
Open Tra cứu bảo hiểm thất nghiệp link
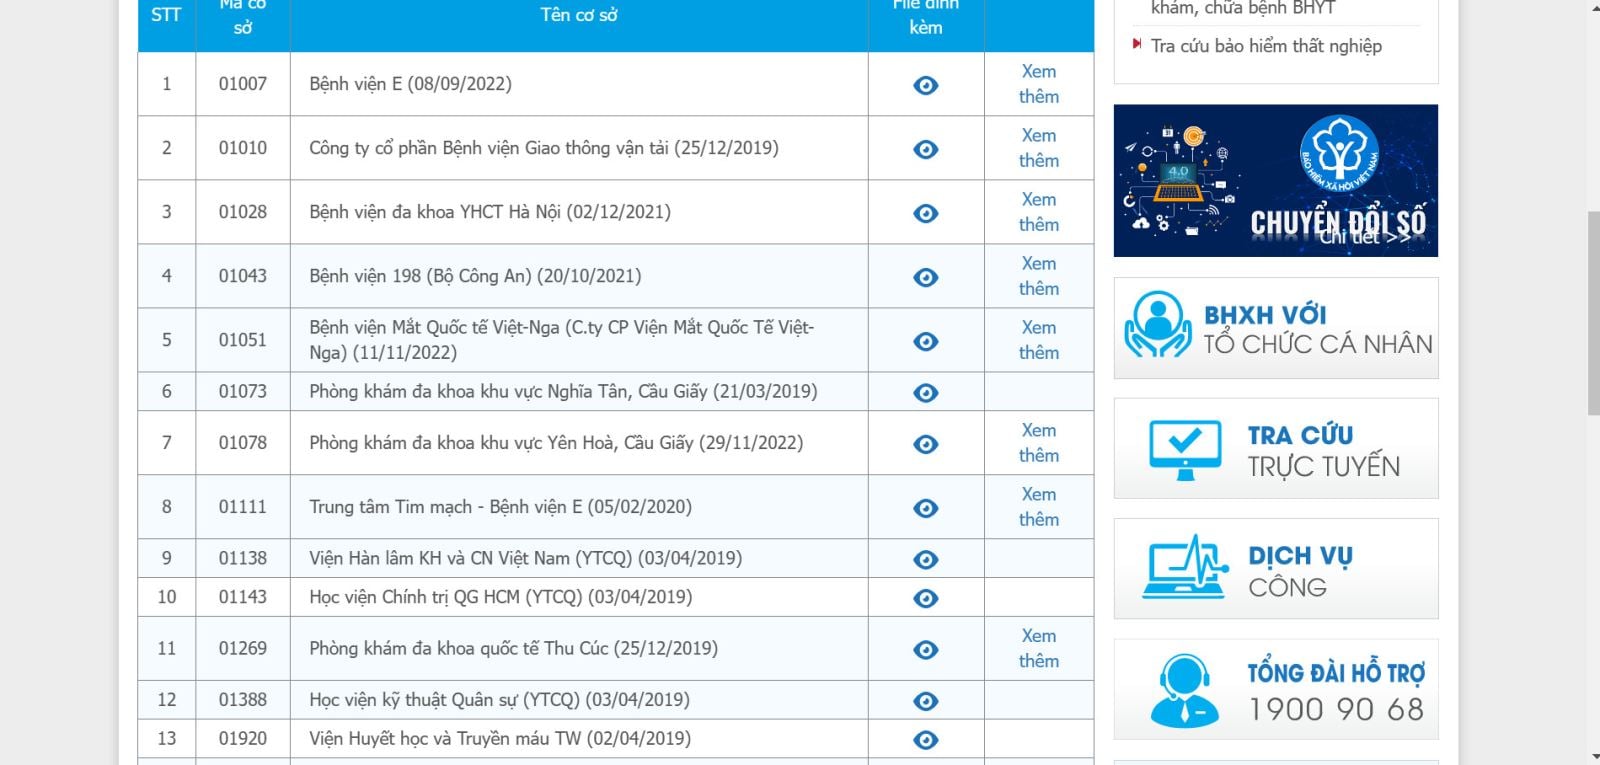[1266, 46]
